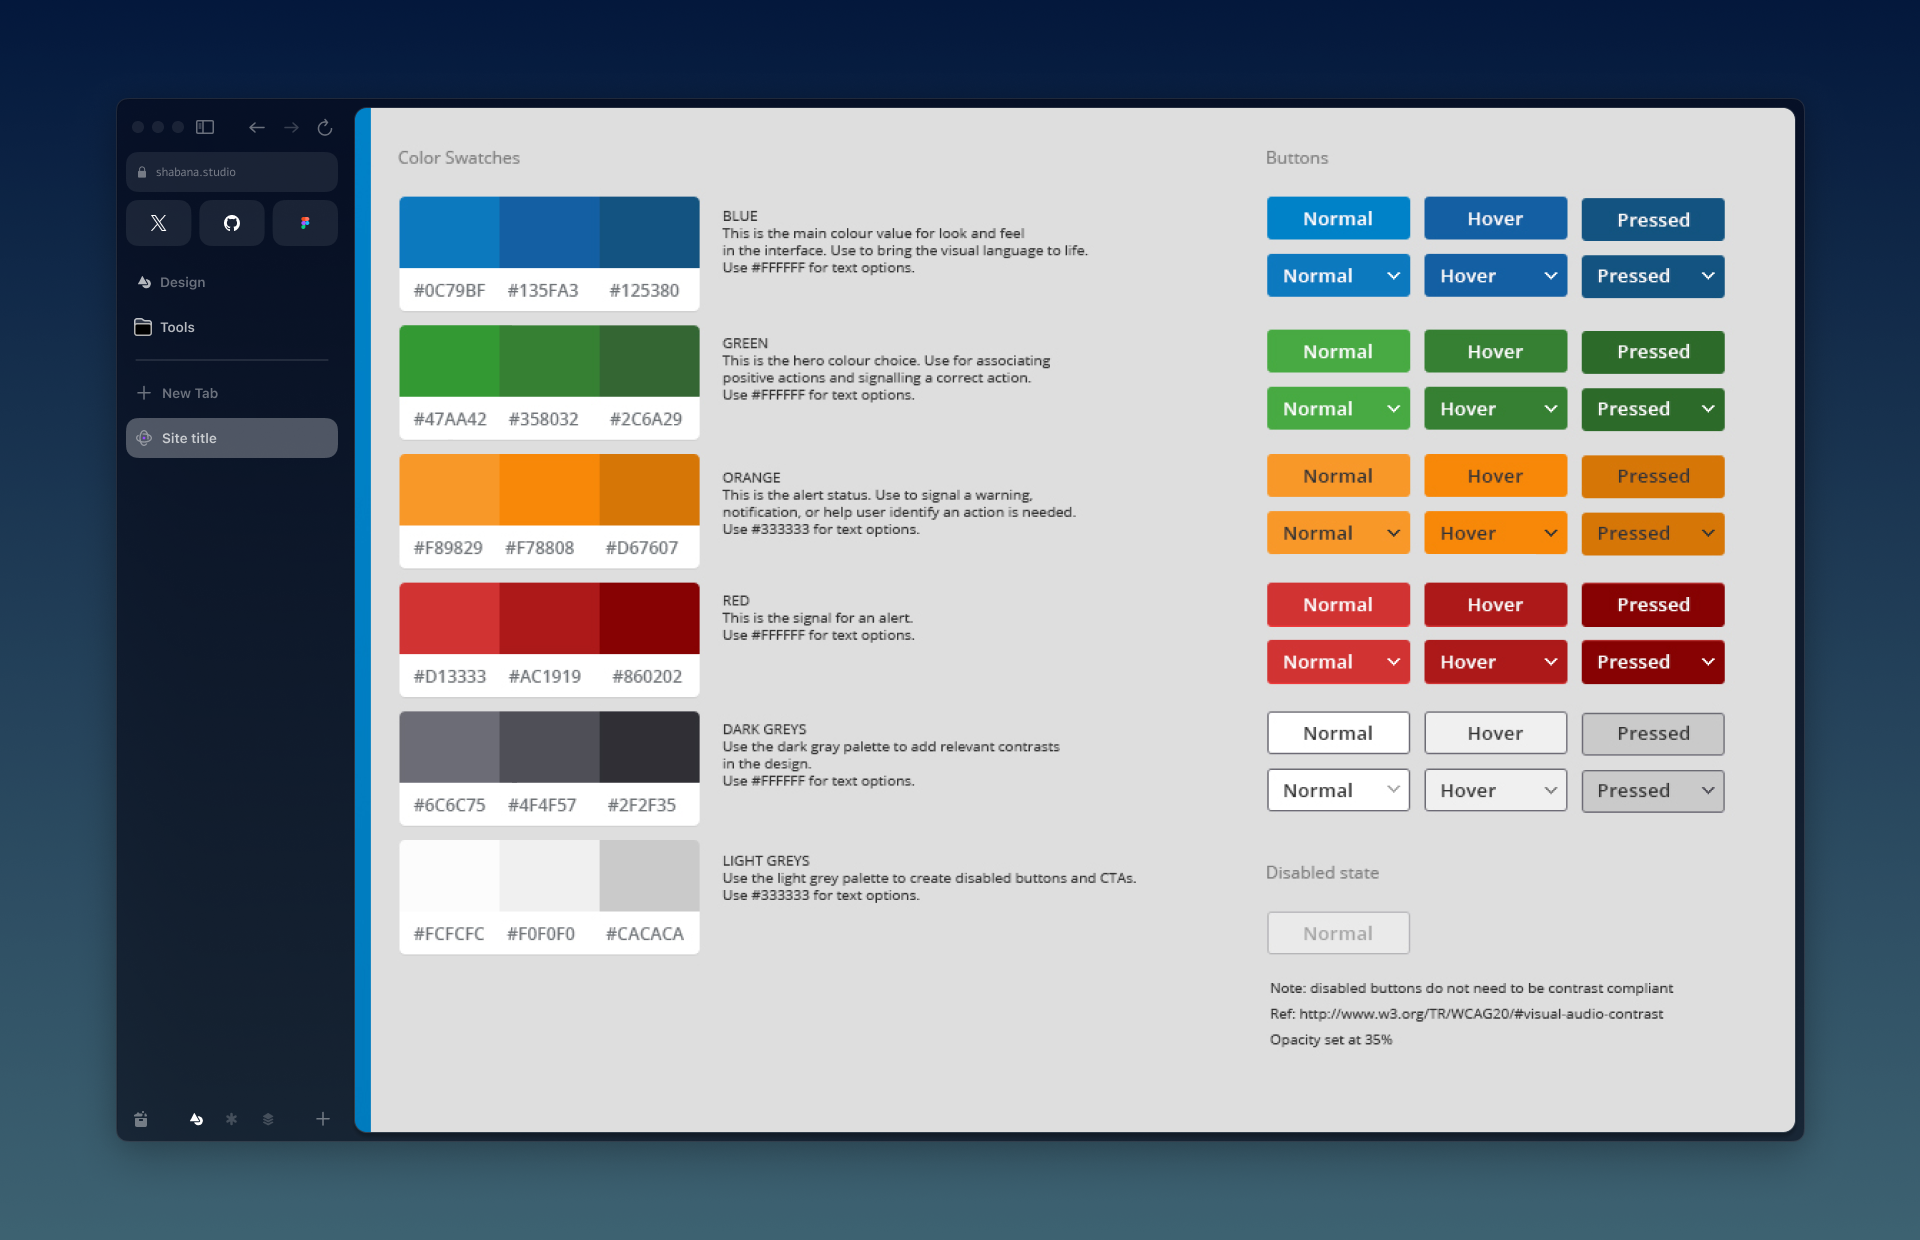Click the #D13333 red color swatch
The width and height of the screenshot is (1920, 1240).
pos(449,618)
